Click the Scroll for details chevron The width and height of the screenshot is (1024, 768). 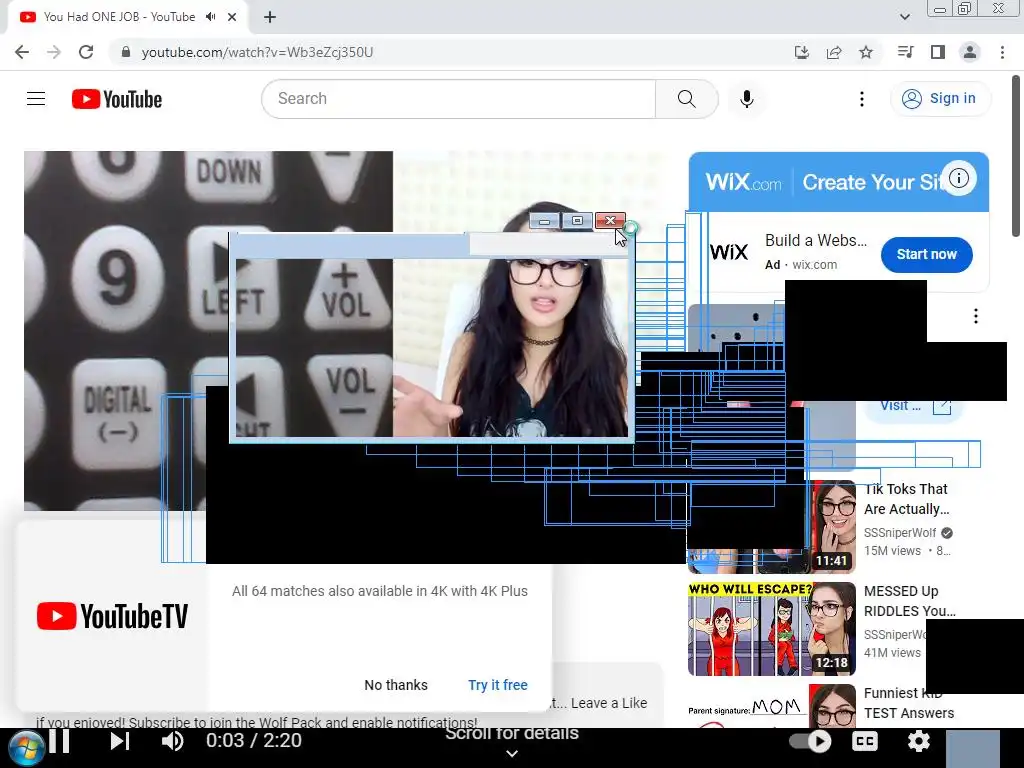(512, 754)
